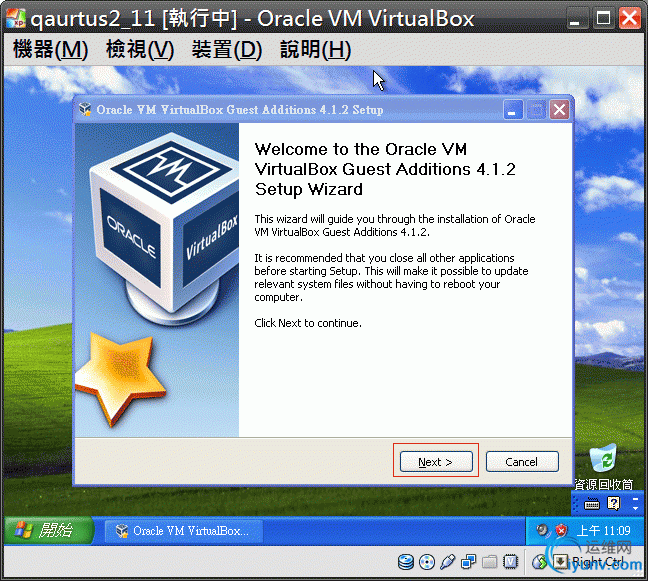648x581 pixels.
Task: Click the red security shield tray icon
Action: tap(561, 530)
